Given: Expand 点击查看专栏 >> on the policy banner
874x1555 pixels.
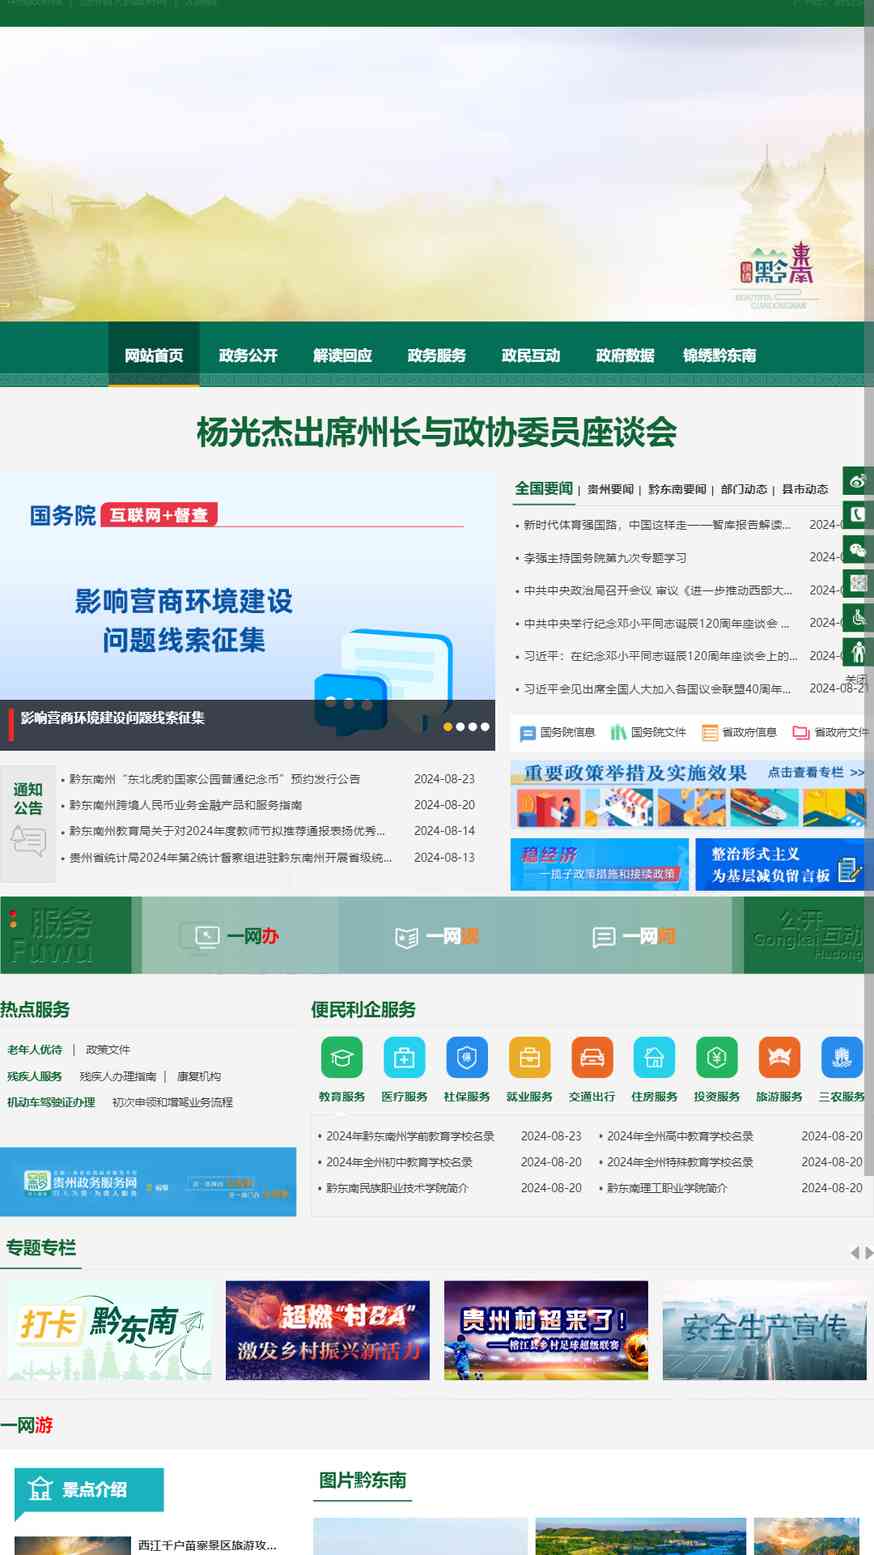Looking at the screenshot, I should tap(816, 773).
